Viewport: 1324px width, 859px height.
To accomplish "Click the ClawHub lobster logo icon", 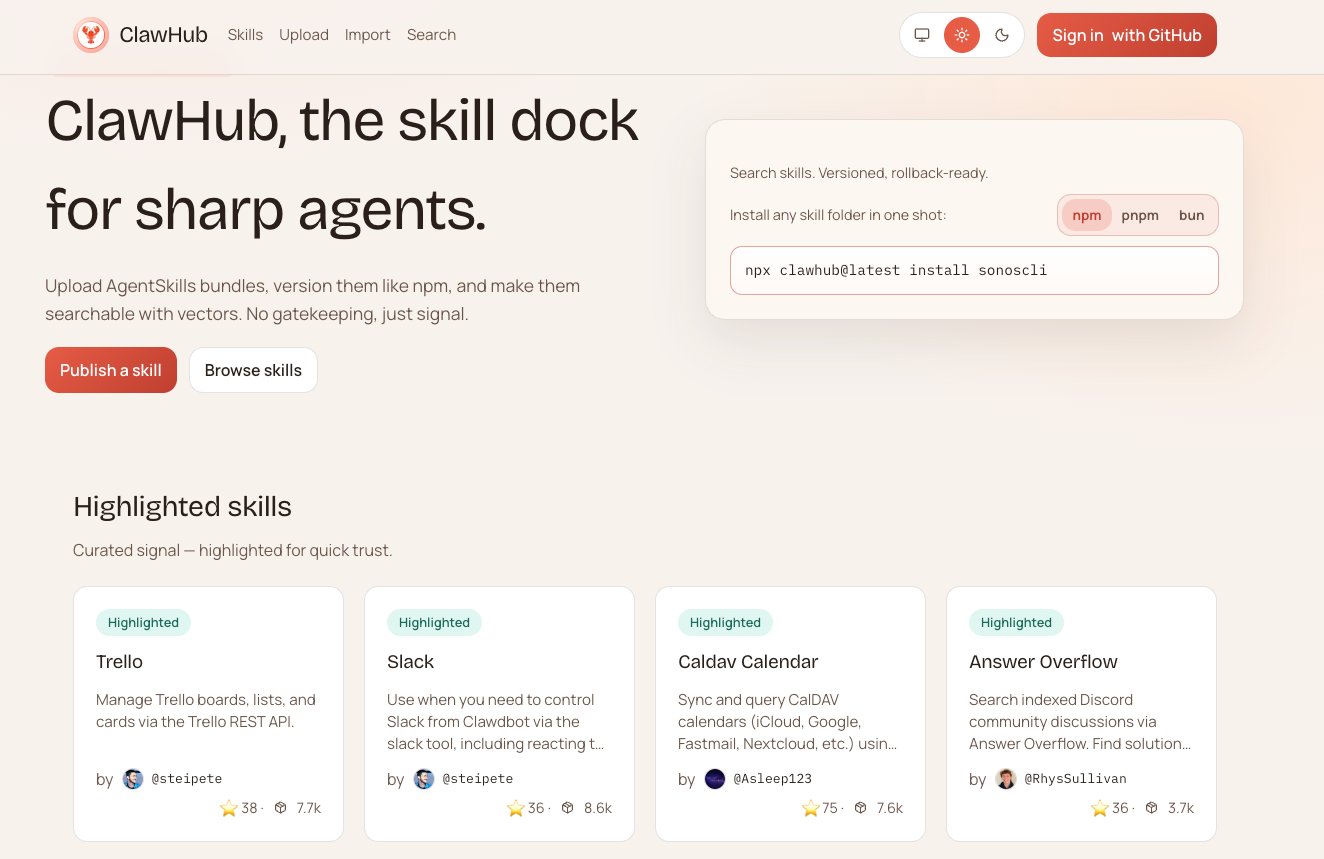I will click(91, 35).
